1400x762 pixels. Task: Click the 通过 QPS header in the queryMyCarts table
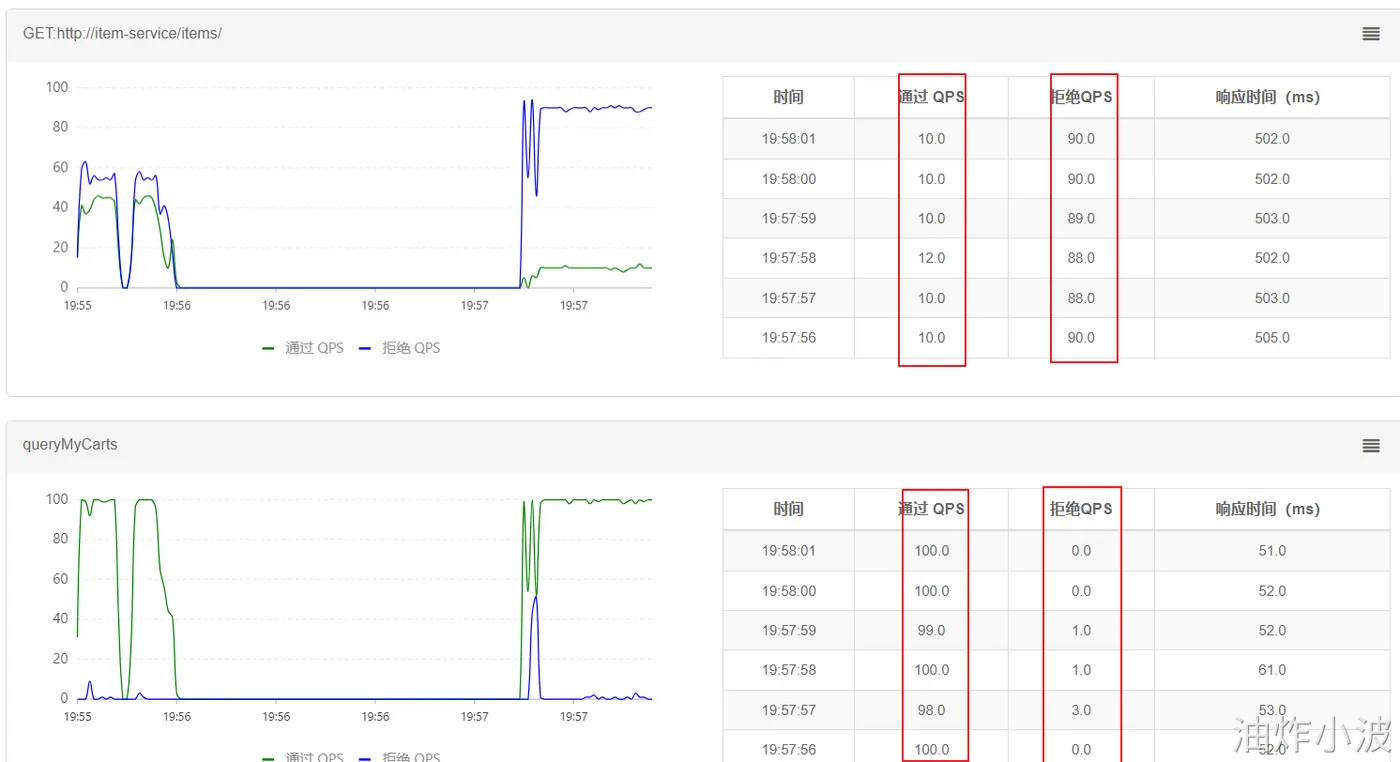coord(931,509)
